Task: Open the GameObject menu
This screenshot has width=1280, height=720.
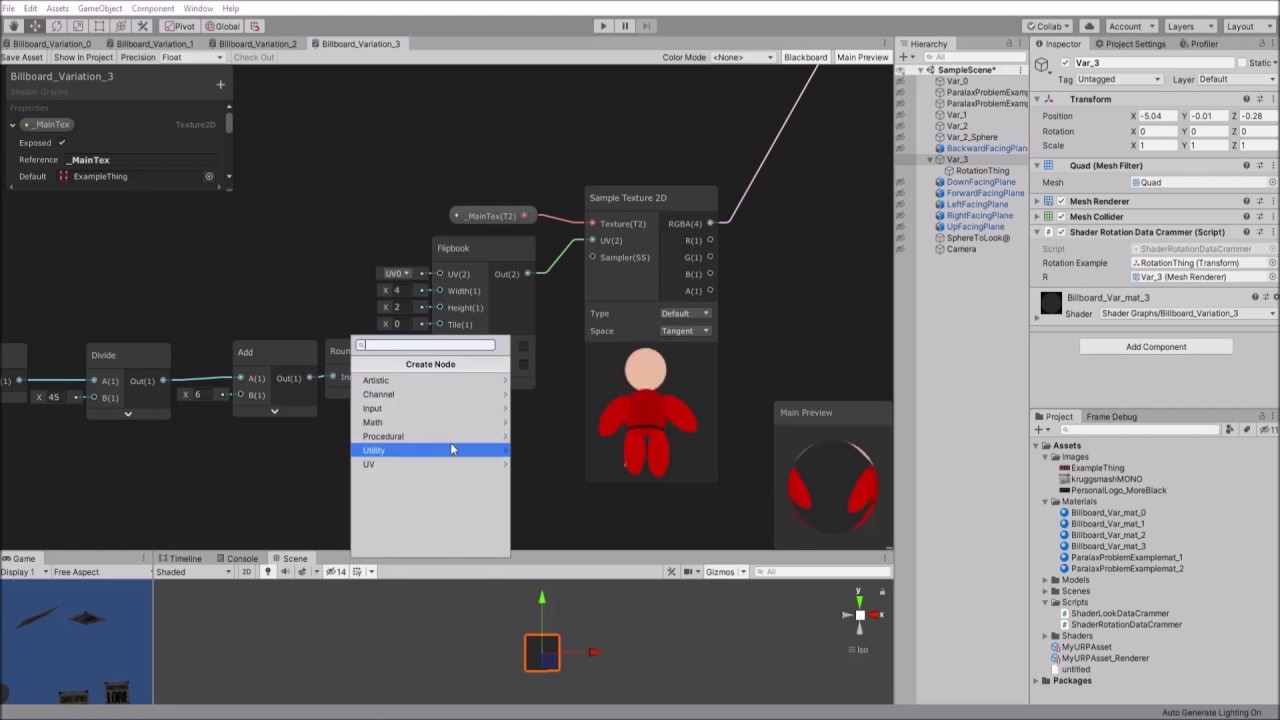Action: (x=99, y=8)
